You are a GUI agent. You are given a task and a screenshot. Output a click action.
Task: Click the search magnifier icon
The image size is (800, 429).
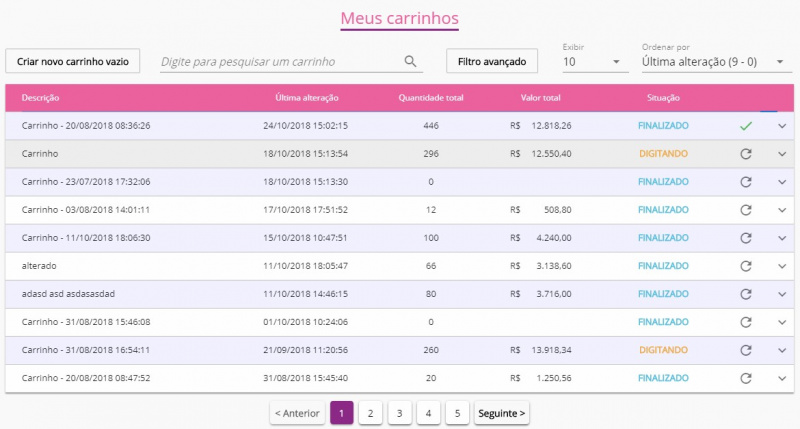tap(410, 62)
